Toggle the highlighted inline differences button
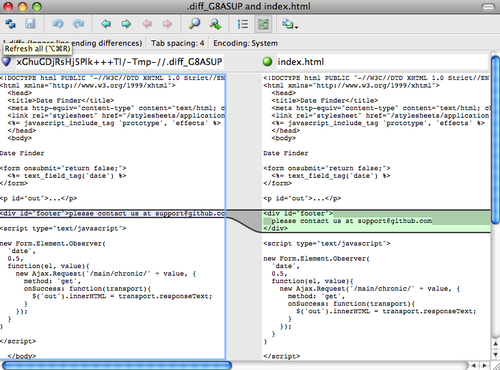The width and height of the screenshot is (500, 370). [263, 24]
